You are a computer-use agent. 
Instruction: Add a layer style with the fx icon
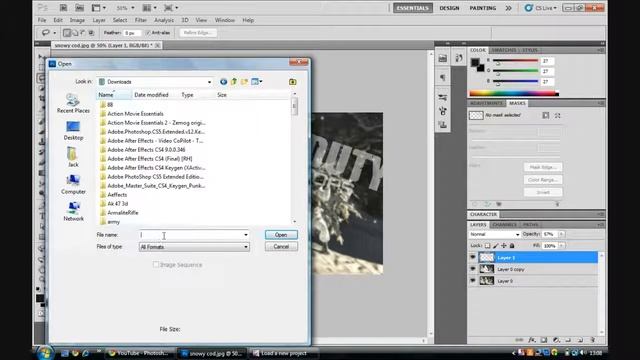(532, 340)
